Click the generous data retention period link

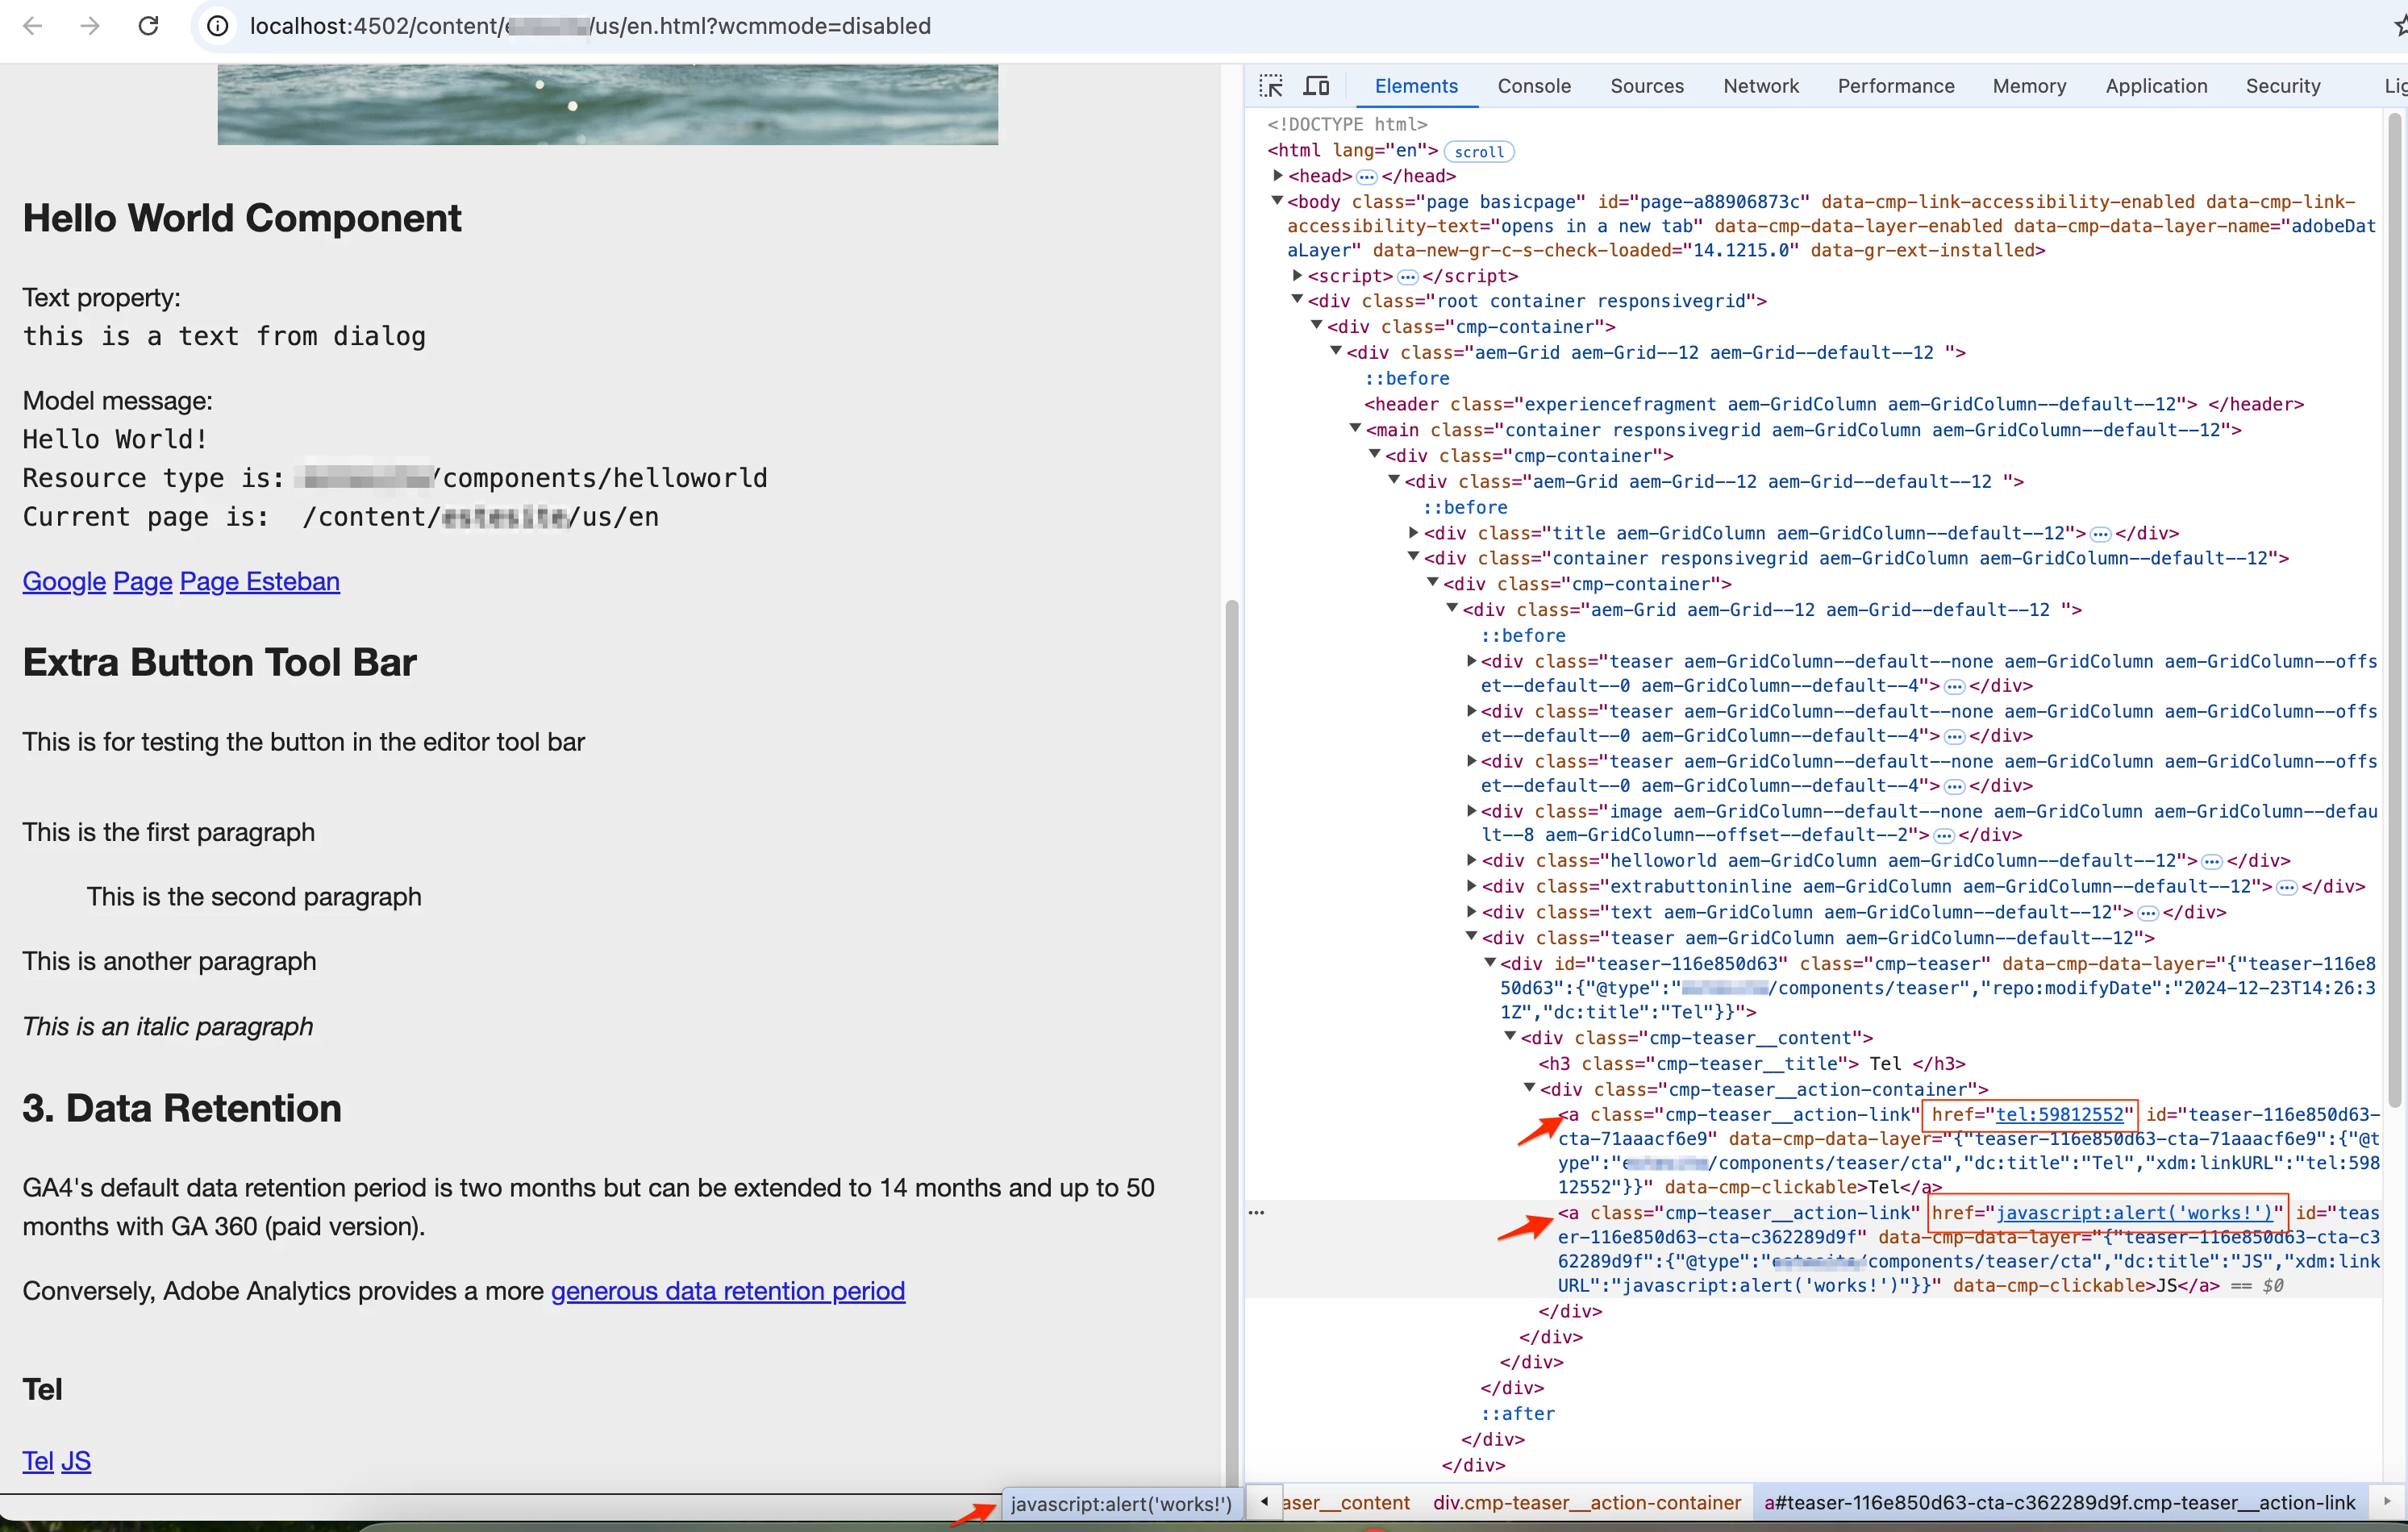click(x=727, y=1291)
